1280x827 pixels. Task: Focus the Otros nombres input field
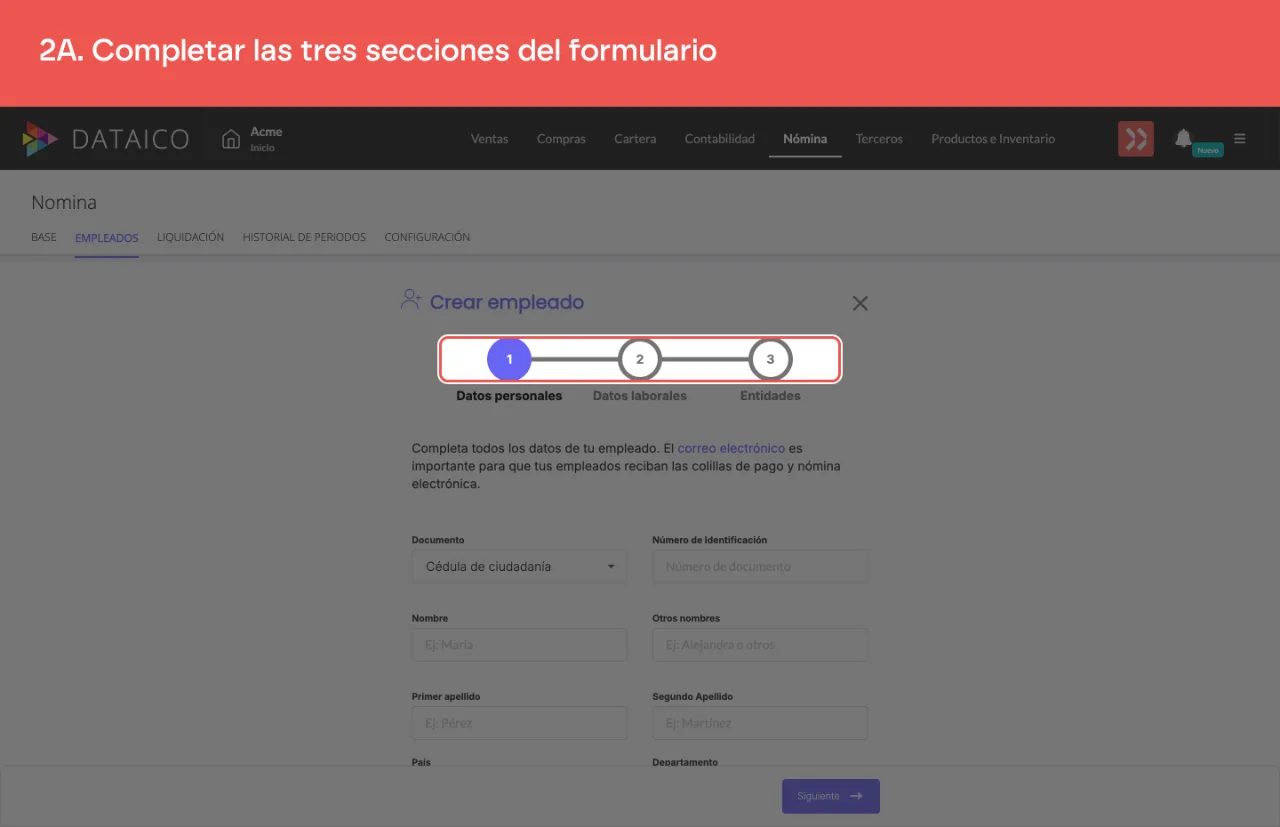click(x=760, y=645)
